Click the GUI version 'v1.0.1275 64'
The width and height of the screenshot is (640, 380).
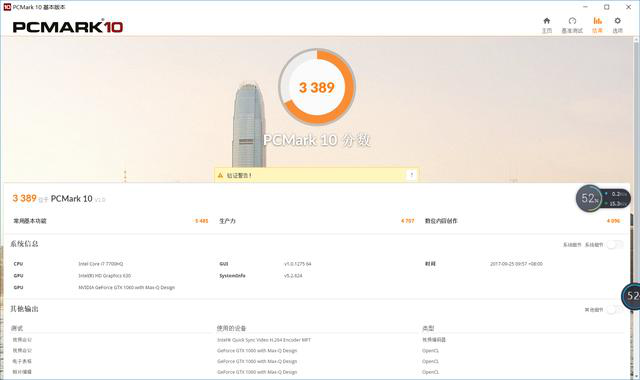click(298, 264)
